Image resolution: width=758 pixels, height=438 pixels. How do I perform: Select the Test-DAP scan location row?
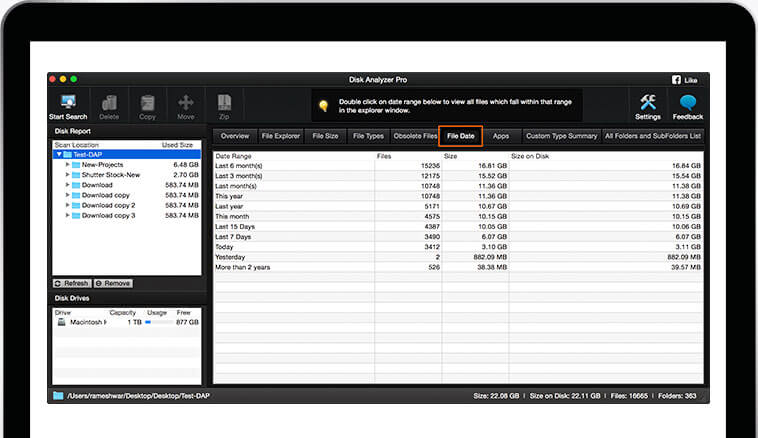click(127, 155)
